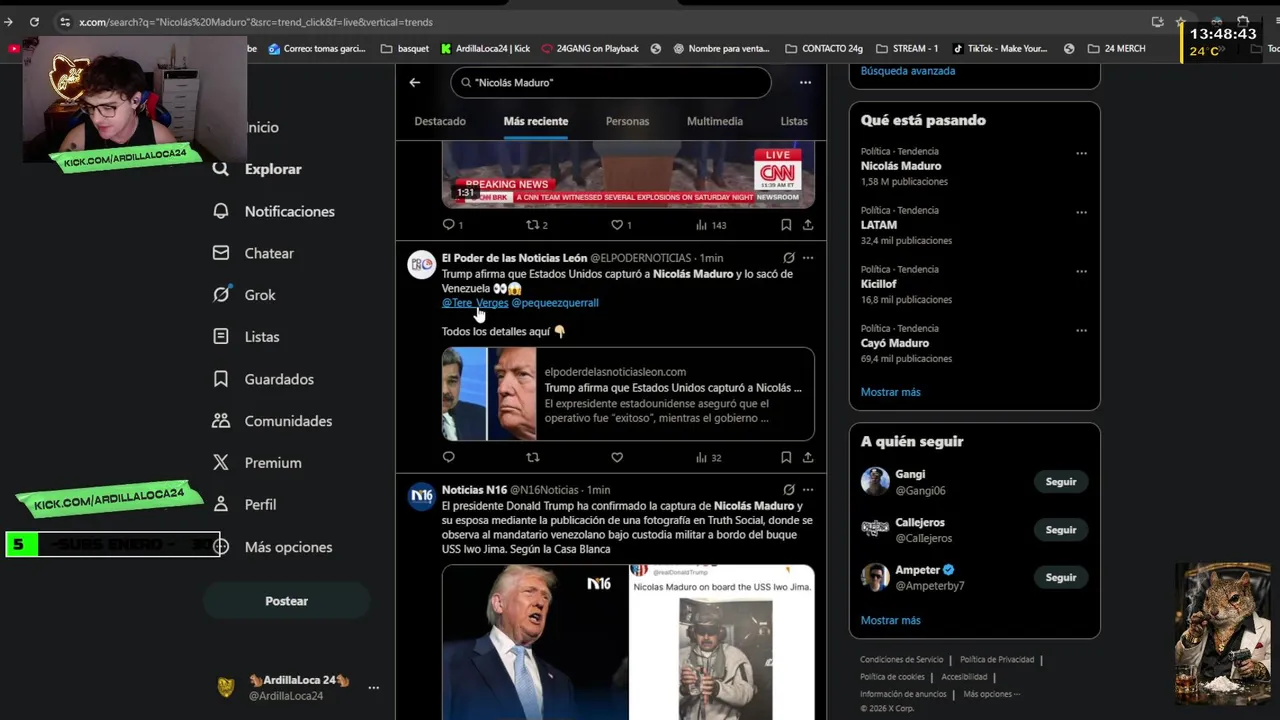
Task: Repost El Poder de las Noticias post
Action: (533, 457)
